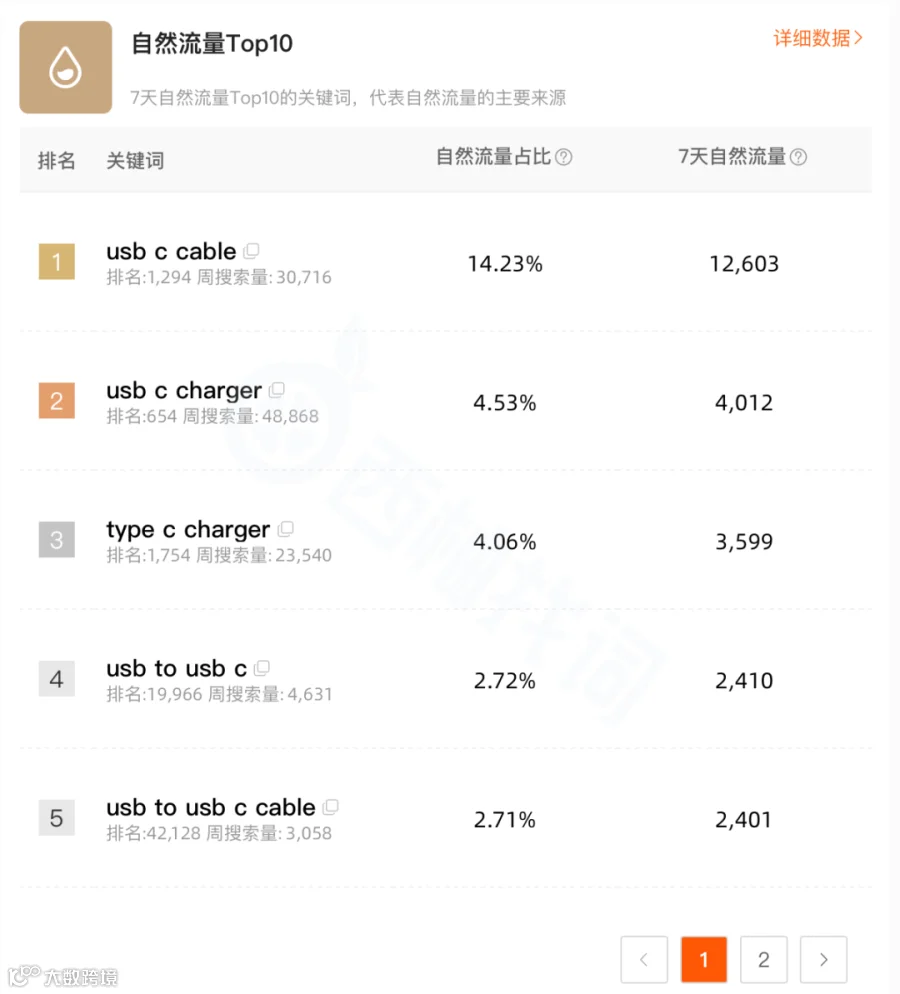Click the 关键词 column header
Viewport: 900px width, 994px height.
point(135,160)
